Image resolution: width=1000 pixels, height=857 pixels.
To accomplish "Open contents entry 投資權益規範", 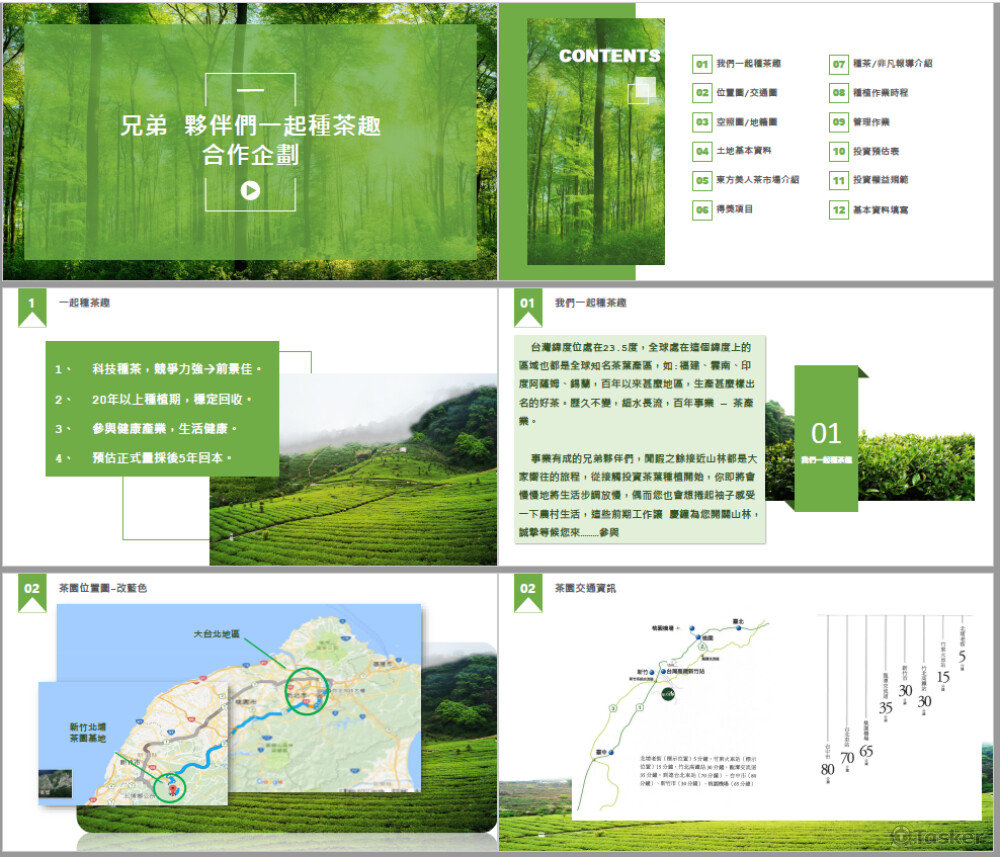I will (880, 180).
